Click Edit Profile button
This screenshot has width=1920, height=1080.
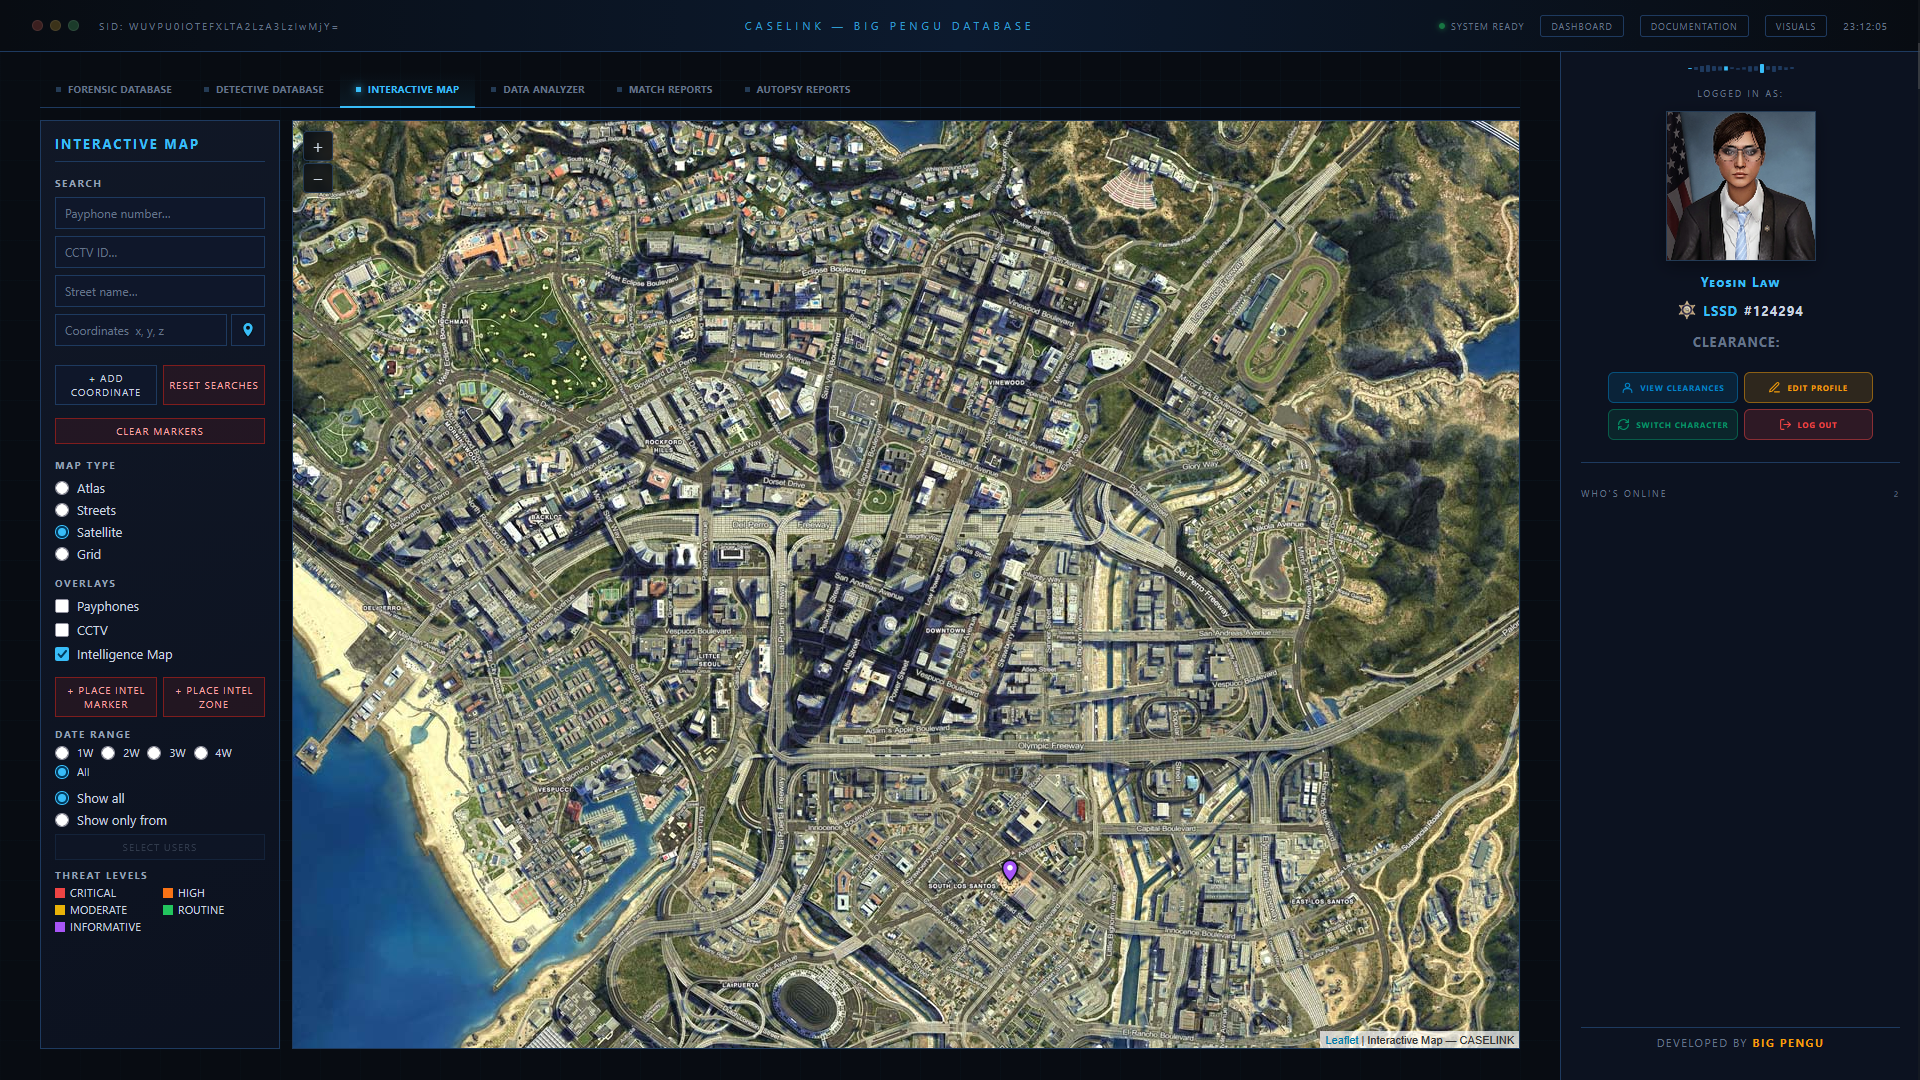(x=1808, y=388)
